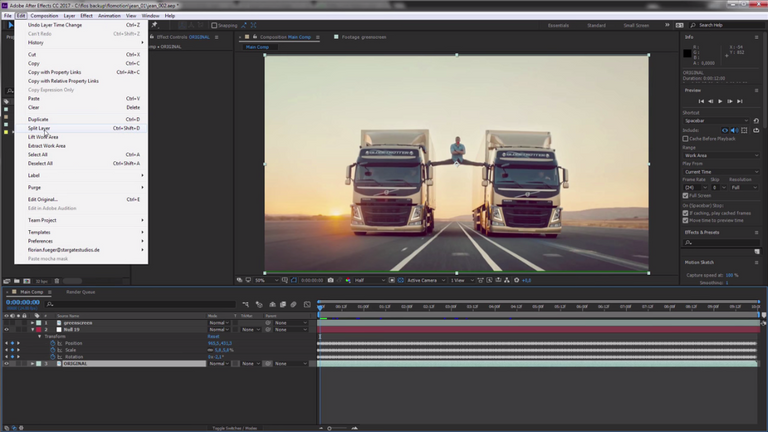Open the Effects & Presets panel menu

coord(756,233)
